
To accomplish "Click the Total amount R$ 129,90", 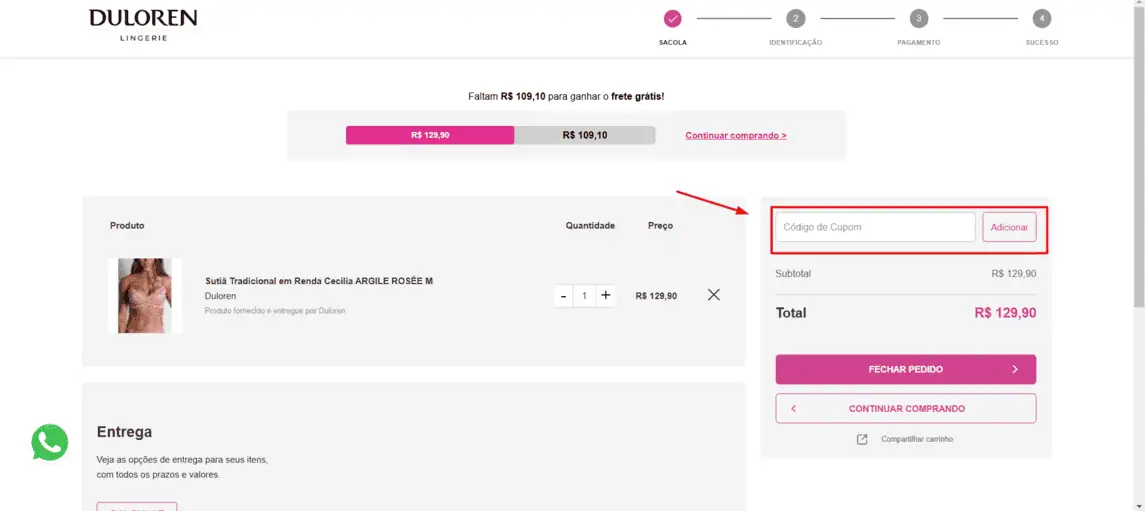I will pyautogui.click(x=1005, y=313).
